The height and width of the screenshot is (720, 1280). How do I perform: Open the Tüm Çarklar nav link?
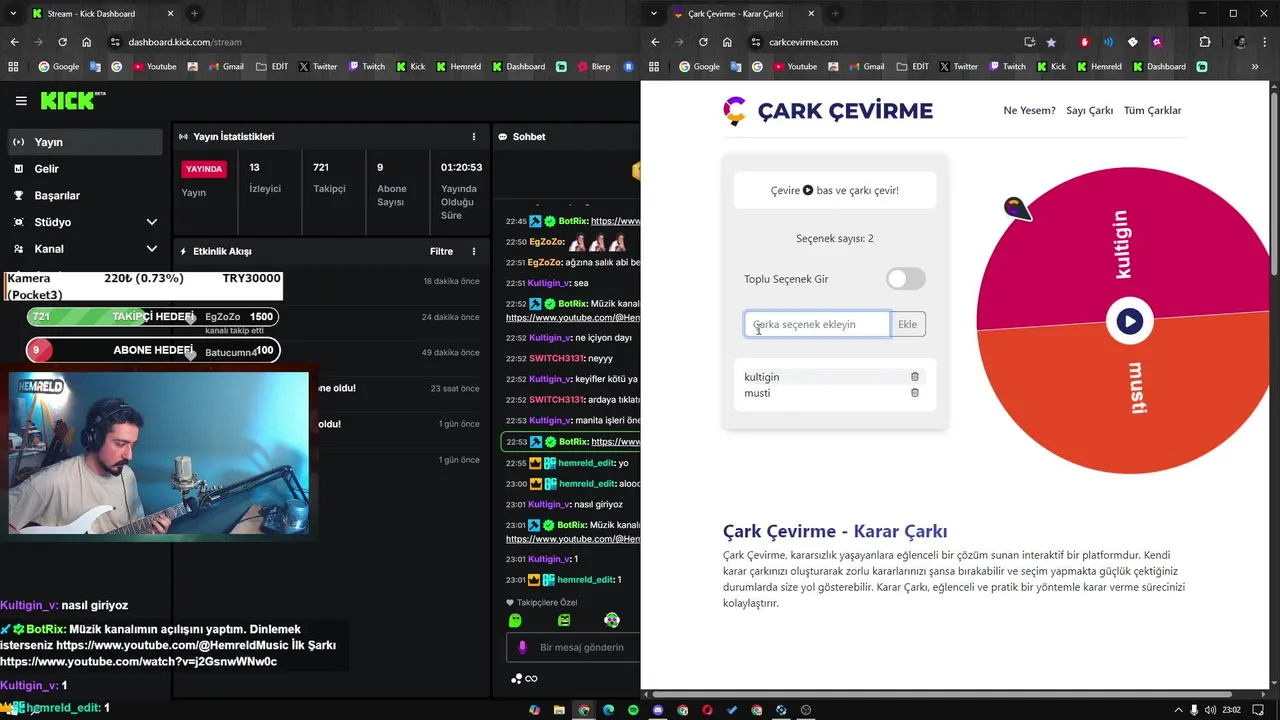point(1152,110)
